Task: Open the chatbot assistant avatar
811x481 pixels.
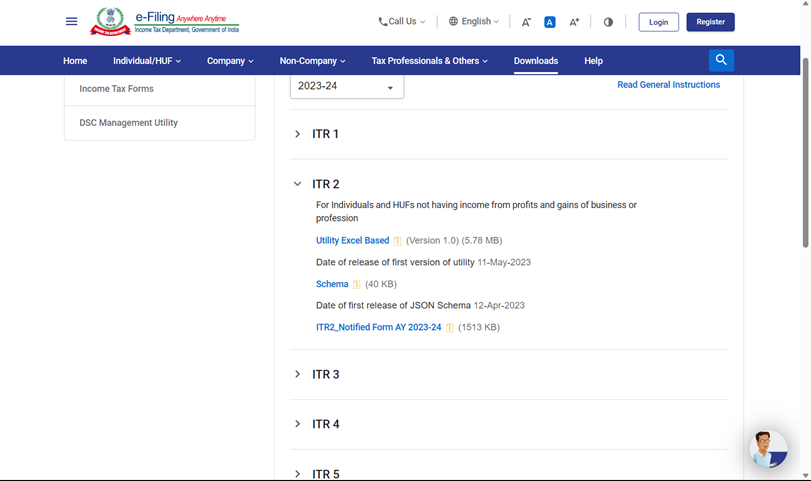Action: tap(768, 449)
